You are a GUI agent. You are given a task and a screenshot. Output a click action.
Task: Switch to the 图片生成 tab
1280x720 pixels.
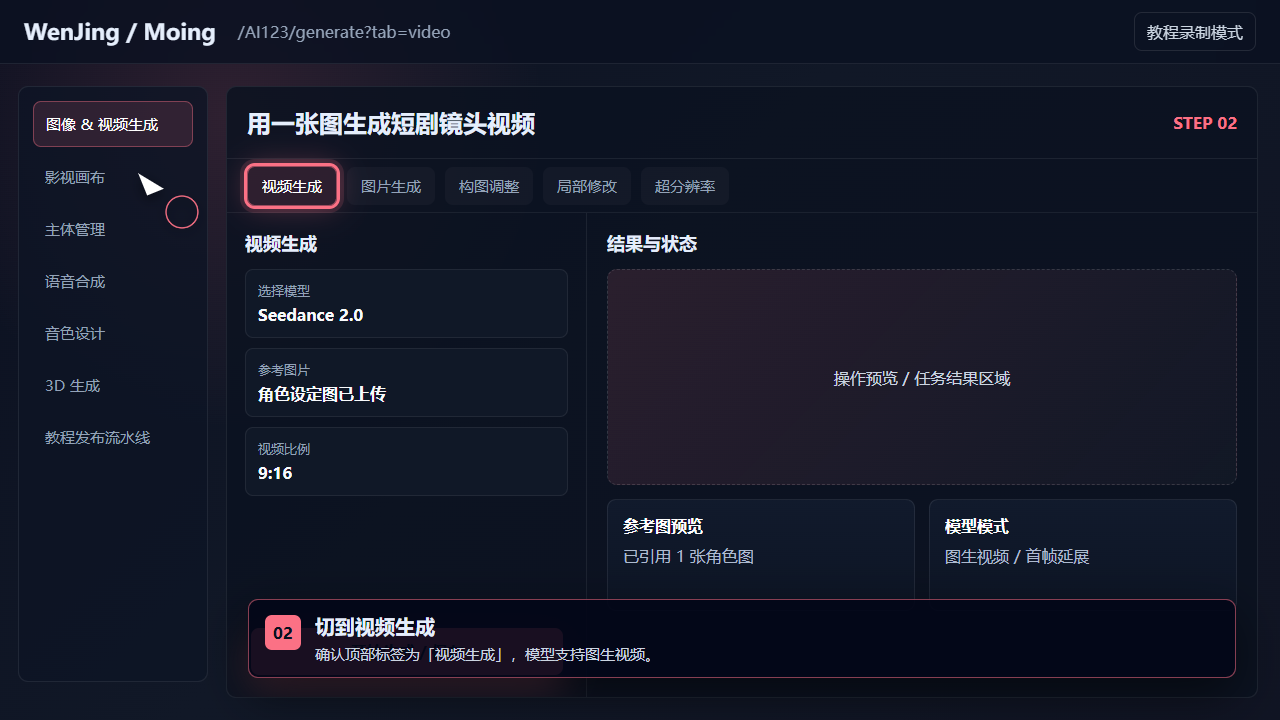click(x=391, y=186)
